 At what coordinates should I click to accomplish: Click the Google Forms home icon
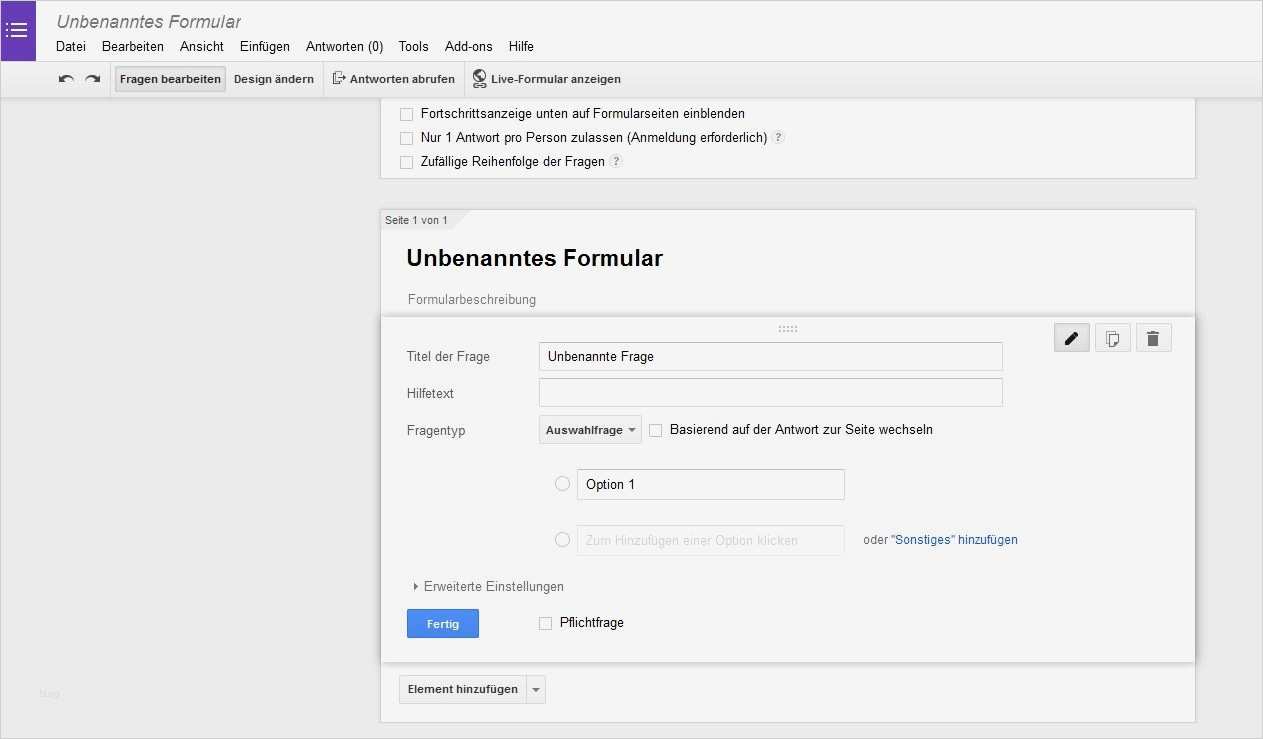[17, 30]
